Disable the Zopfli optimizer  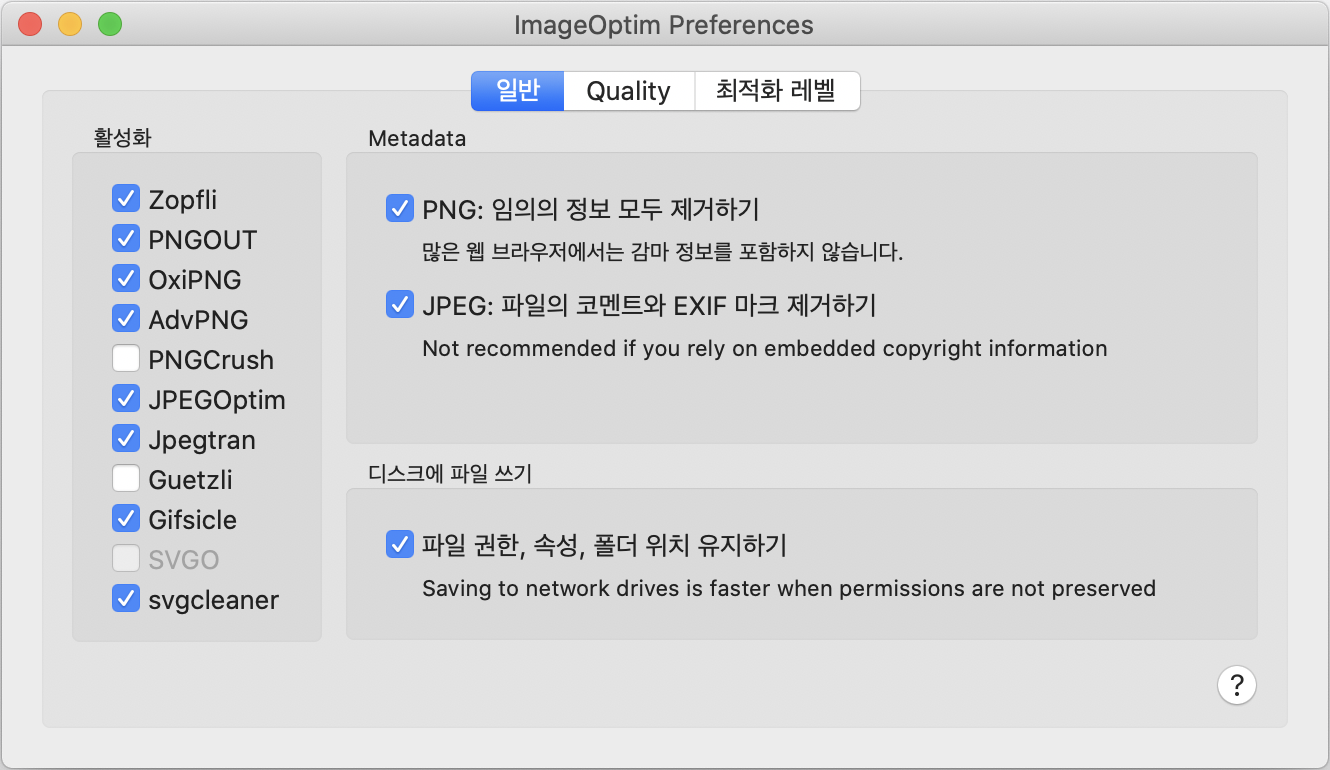click(x=126, y=198)
